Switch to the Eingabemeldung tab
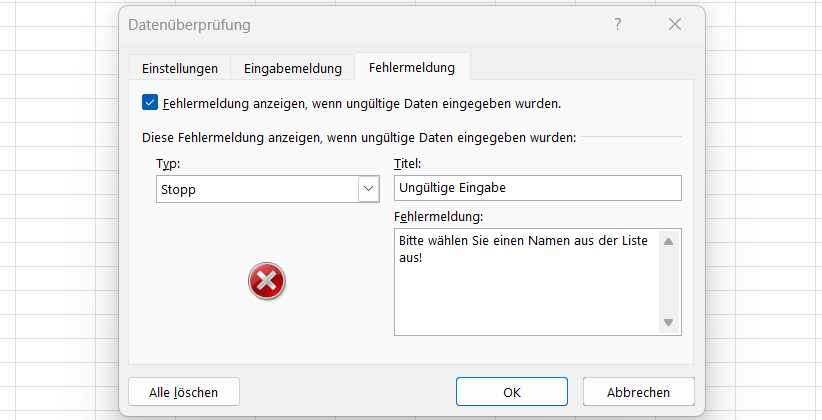The height and width of the screenshot is (420, 822). (293, 68)
